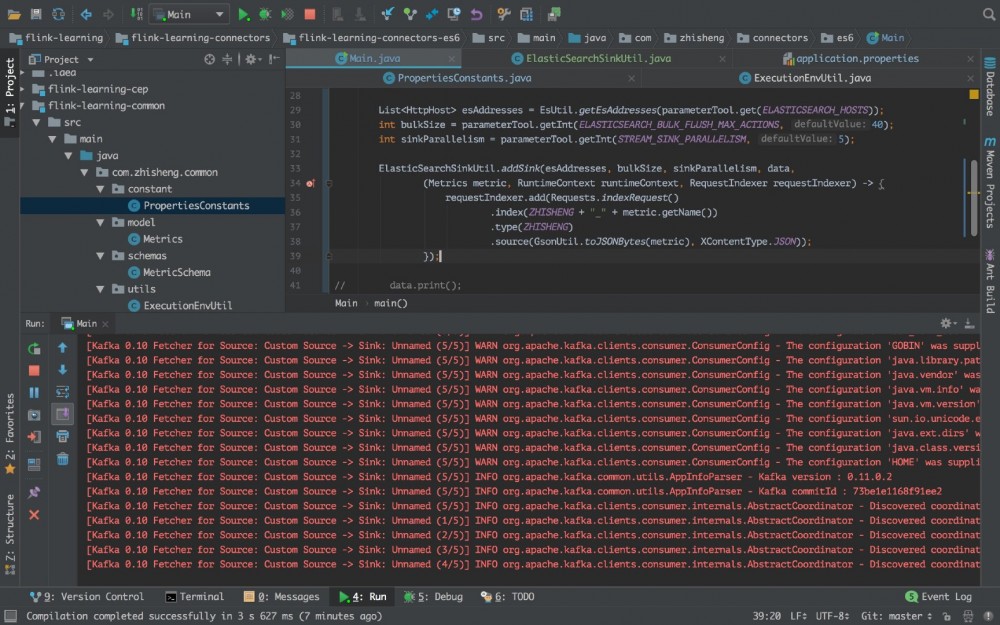Pause output in the Run panel
Viewport: 1000px width, 625px height.
pos(34,393)
